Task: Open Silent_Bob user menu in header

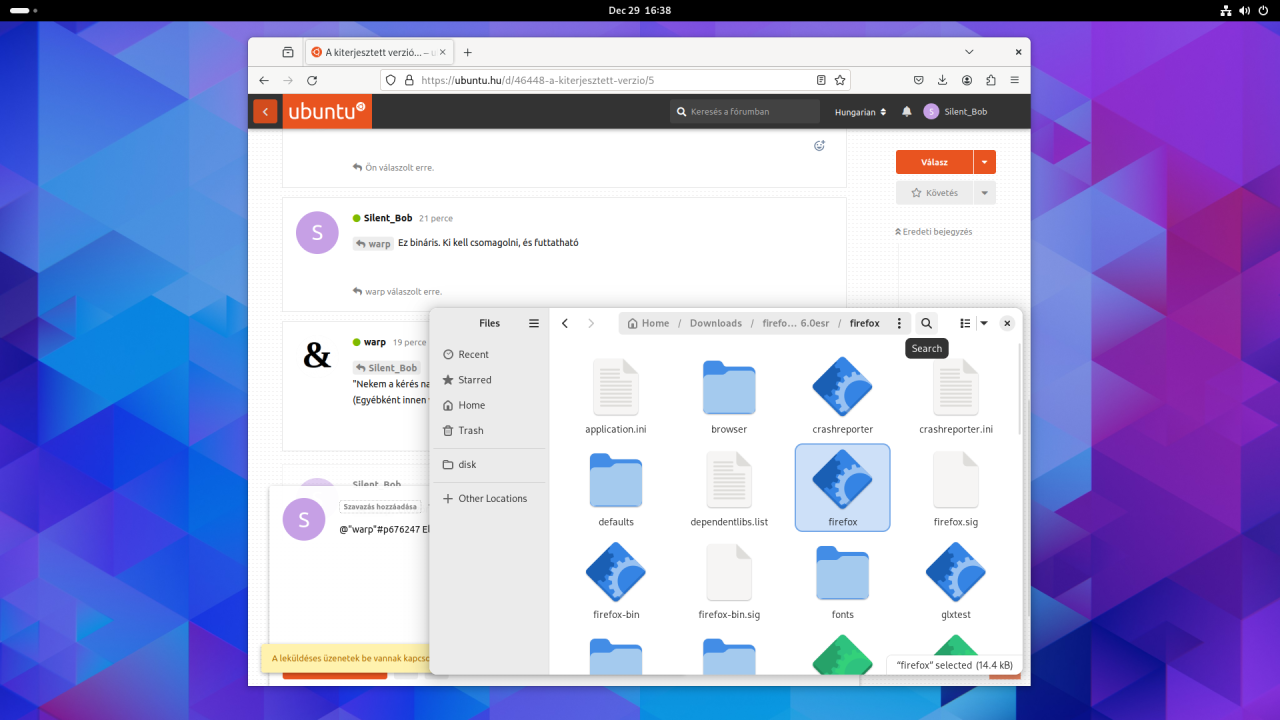Action: (x=955, y=111)
